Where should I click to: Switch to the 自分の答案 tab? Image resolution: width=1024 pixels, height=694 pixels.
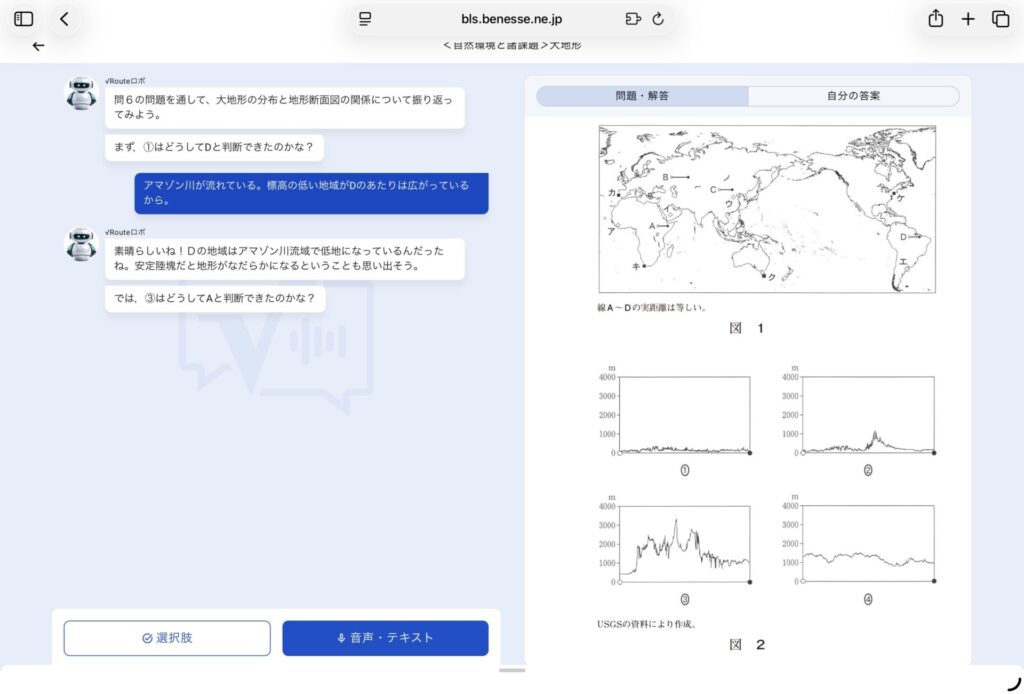tap(853, 96)
